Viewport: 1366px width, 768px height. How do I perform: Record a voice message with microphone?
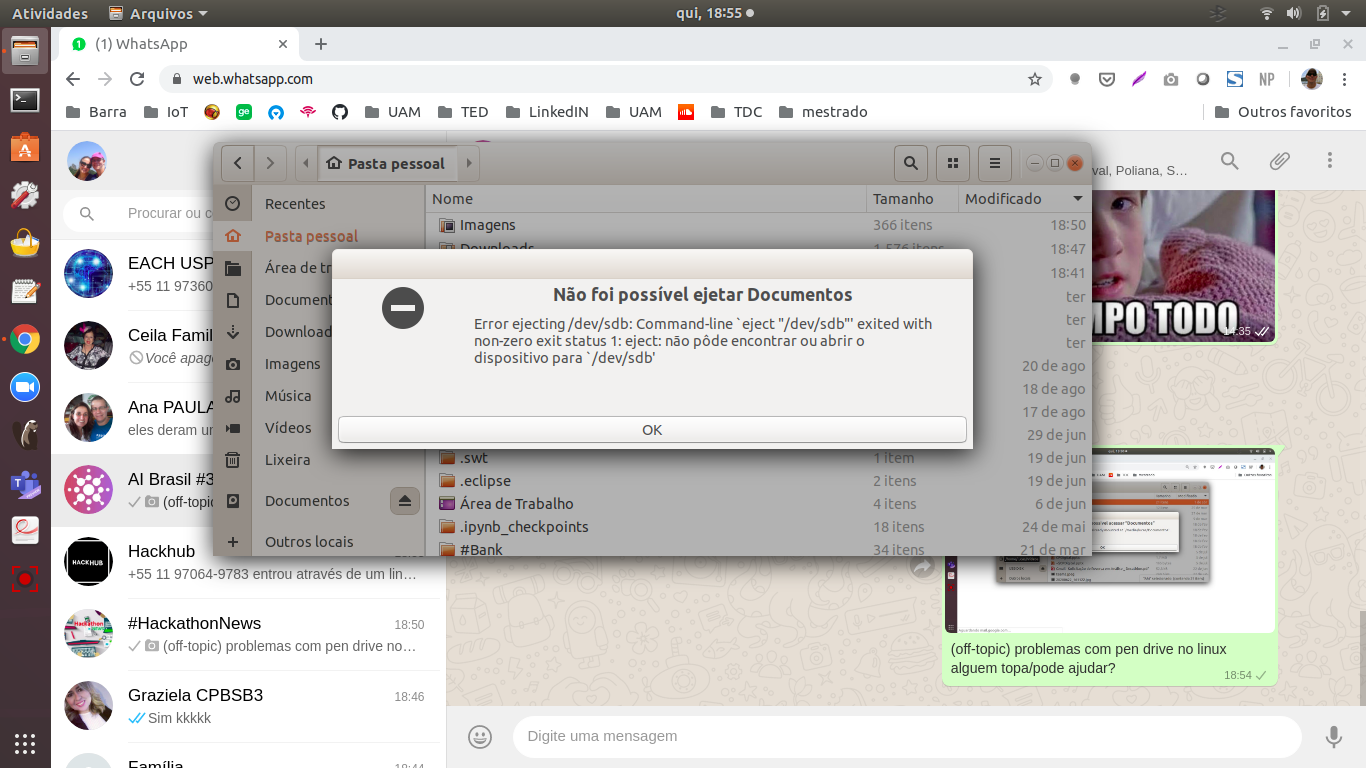coord(1333,737)
